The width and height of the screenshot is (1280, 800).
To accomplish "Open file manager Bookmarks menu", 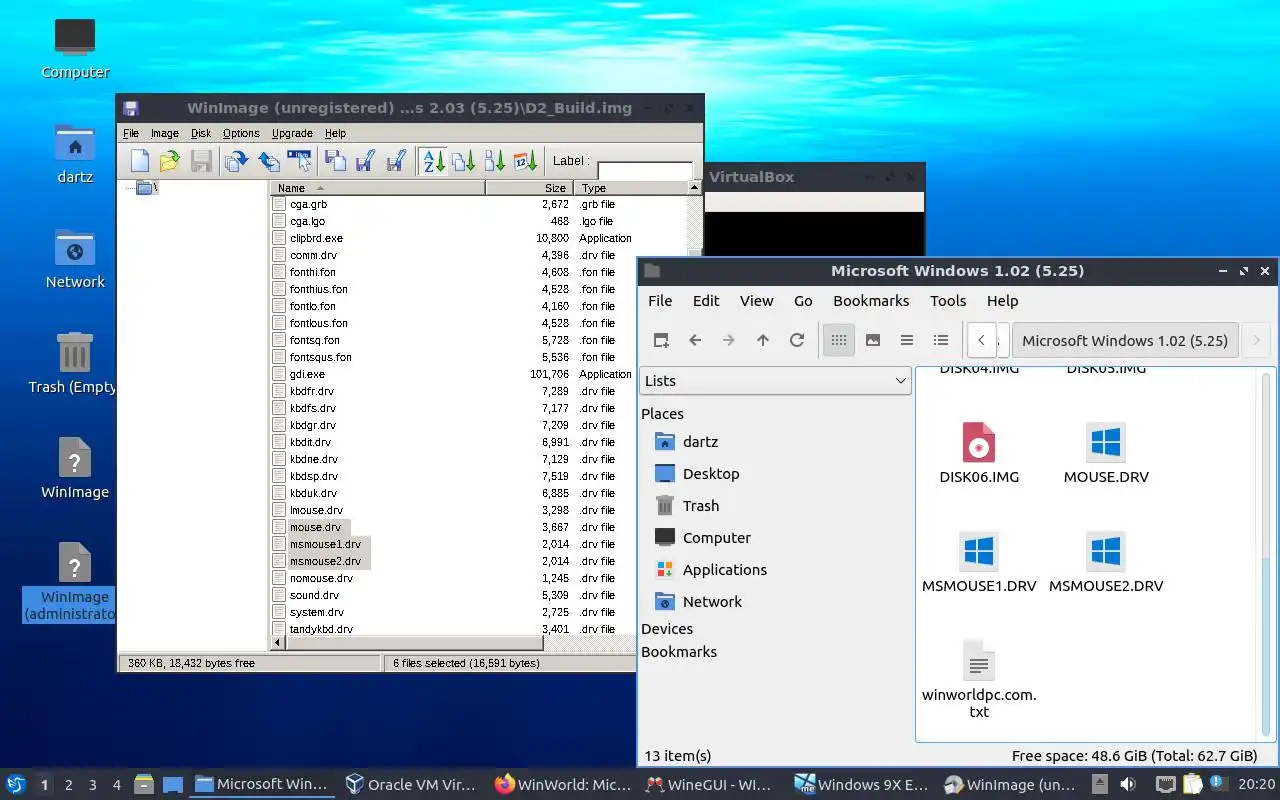I will pyautogui.click(x=871, y=301).
